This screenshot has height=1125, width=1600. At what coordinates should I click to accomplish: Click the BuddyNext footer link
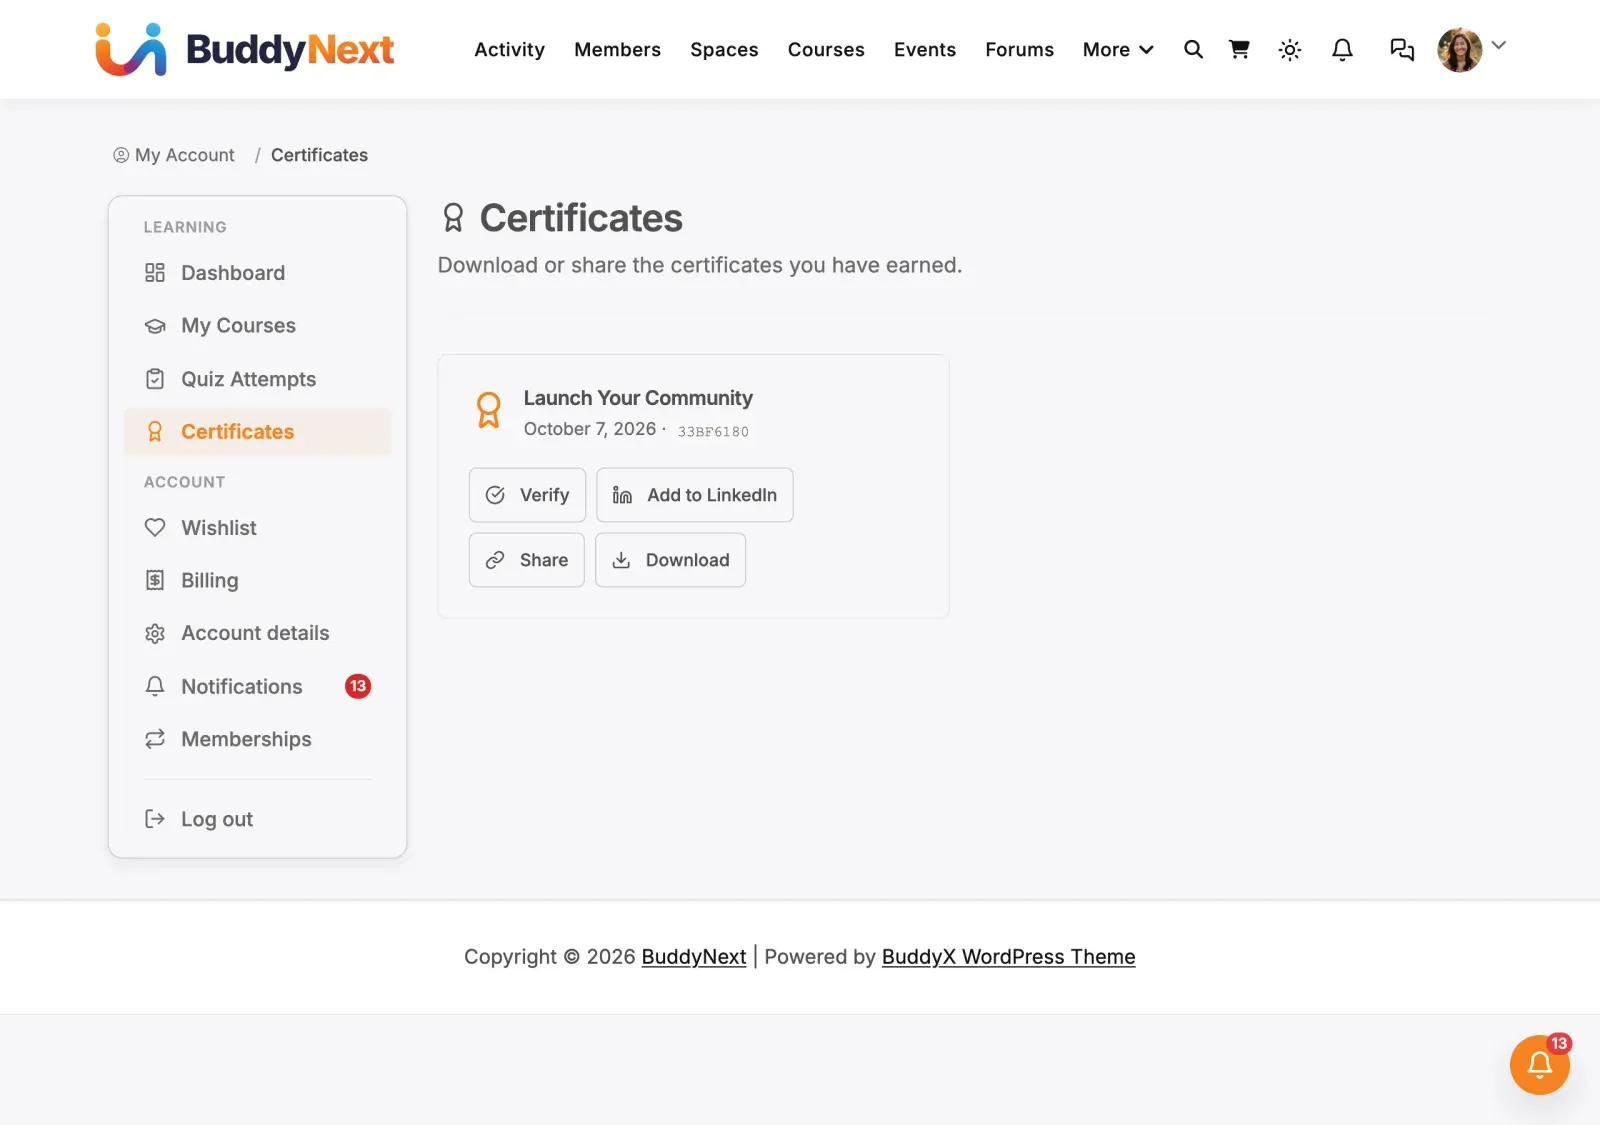click(694, 957)
